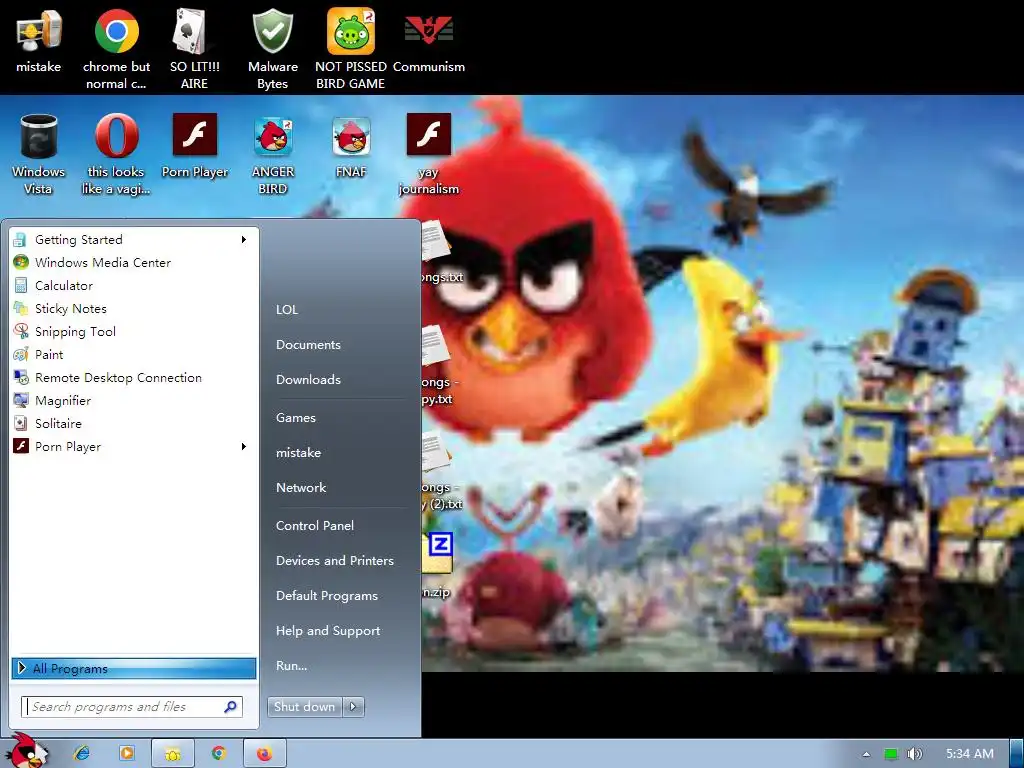This screenshot has height=768, width=1024.
Task: Launch Snipping Tool
Action: click(134, 332)
